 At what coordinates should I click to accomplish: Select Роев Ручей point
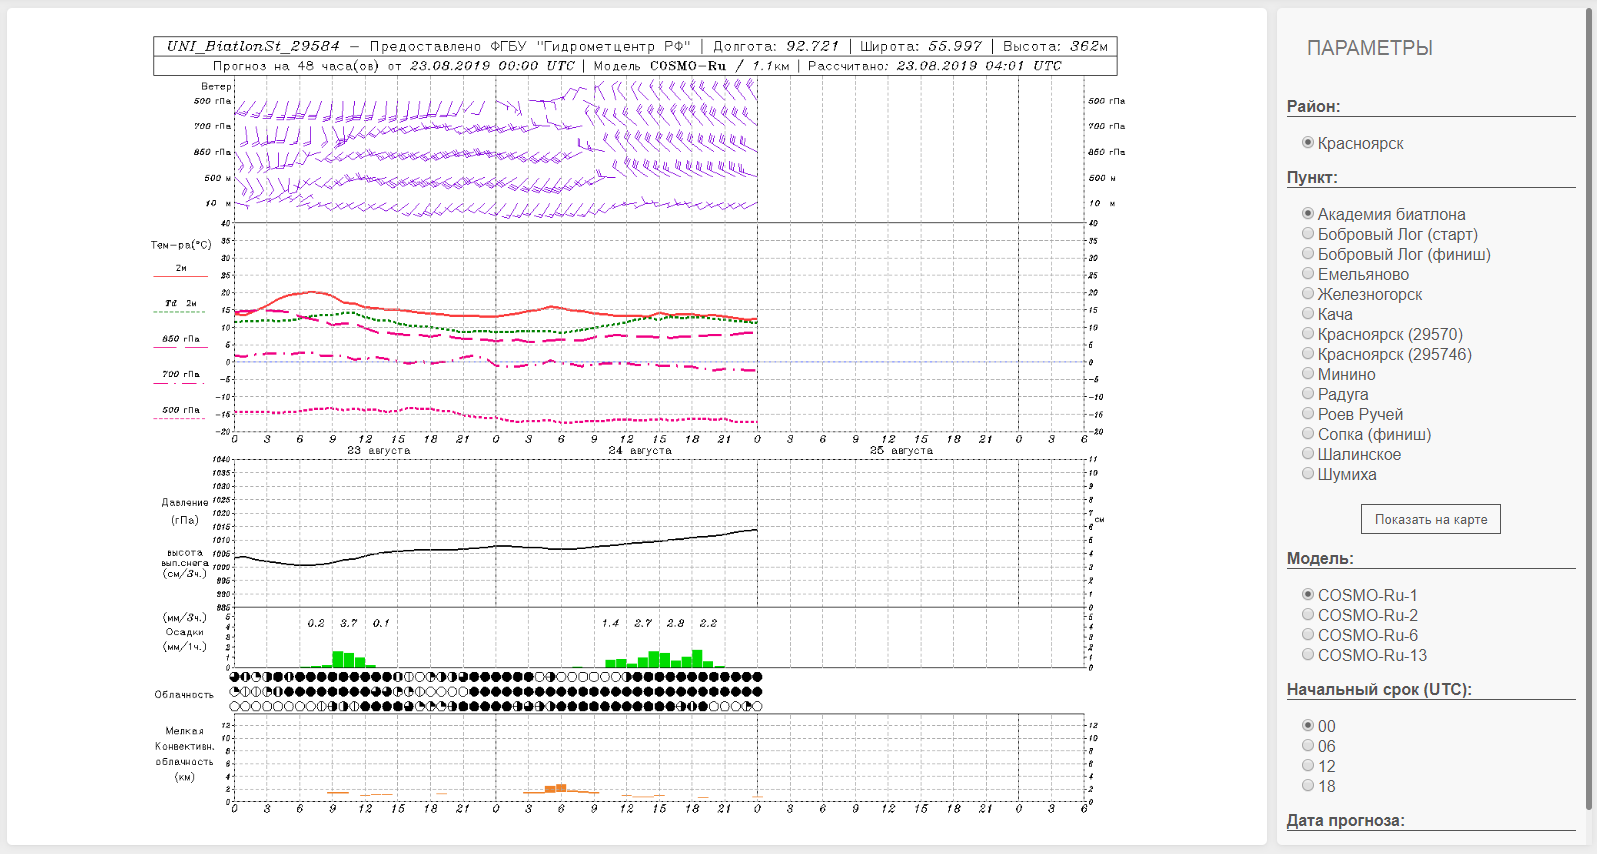(1308, 414)
